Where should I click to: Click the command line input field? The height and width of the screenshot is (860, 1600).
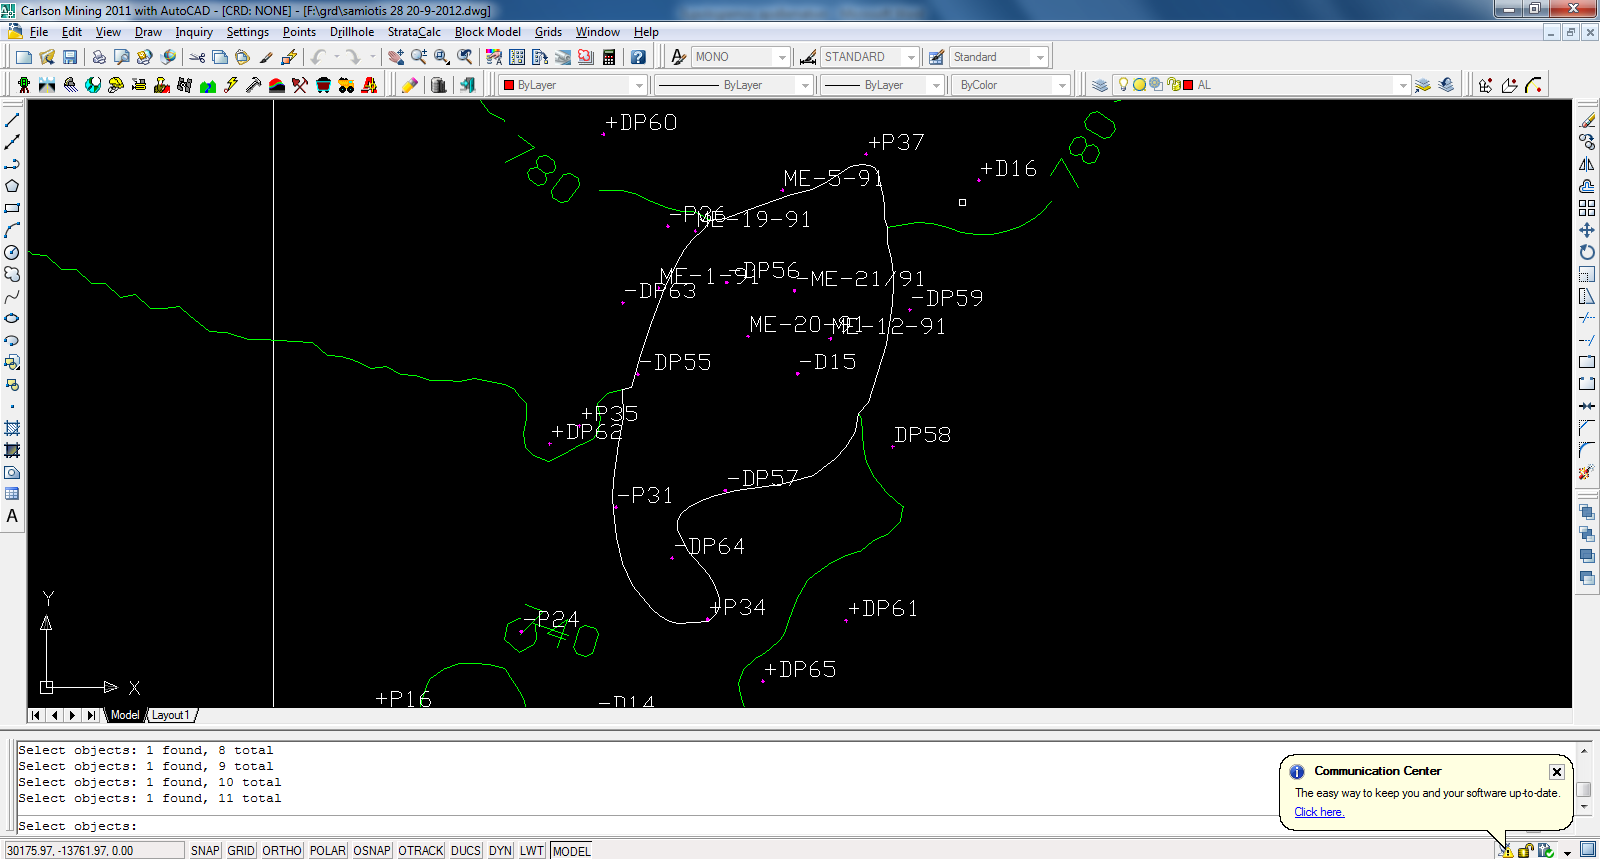795,826
